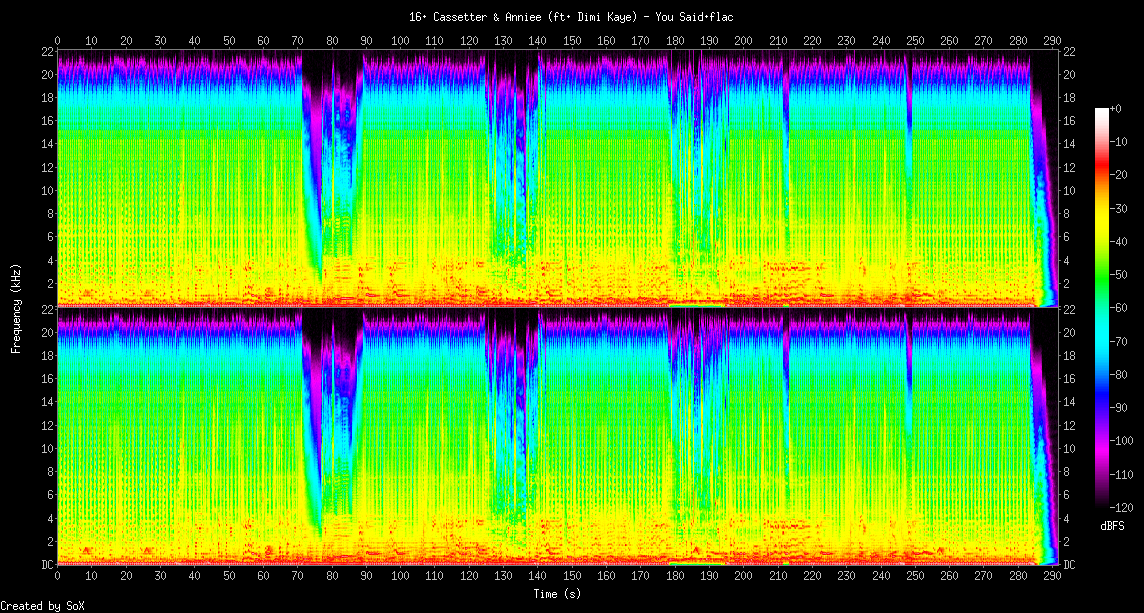
Task: Click the 0 second tick on the top time axis
Action: [57, 41]
